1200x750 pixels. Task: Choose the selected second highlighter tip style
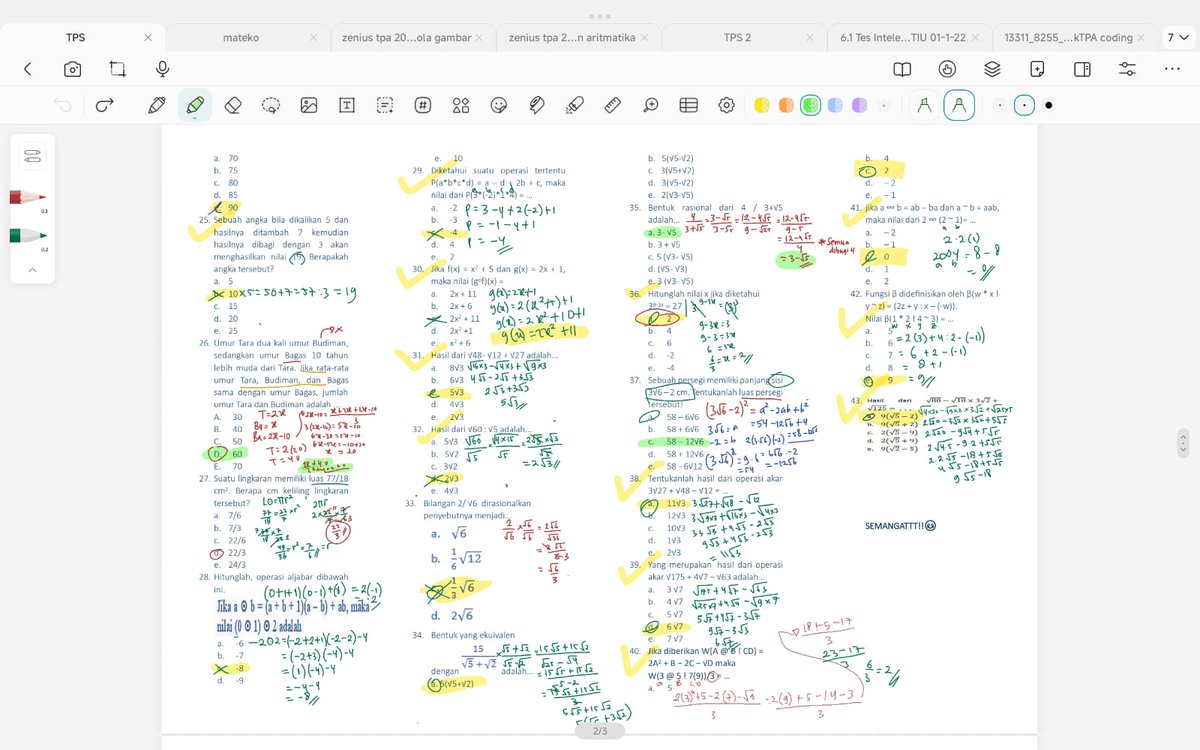tap(959, 105)
